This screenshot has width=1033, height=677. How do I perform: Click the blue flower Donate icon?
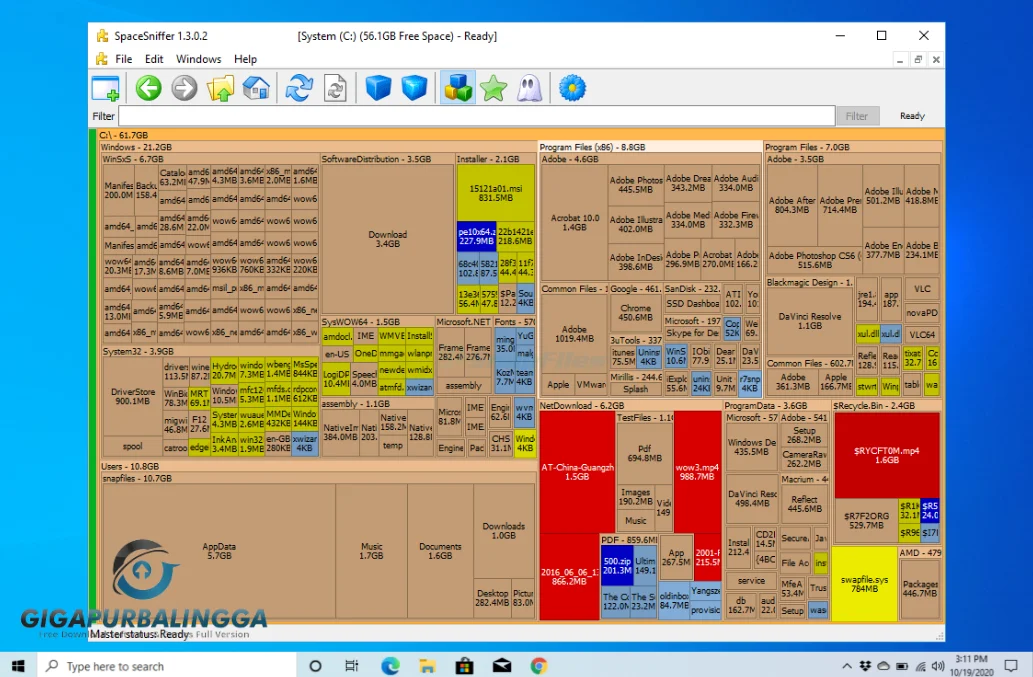pyautogui.click(x=572, y=88)
